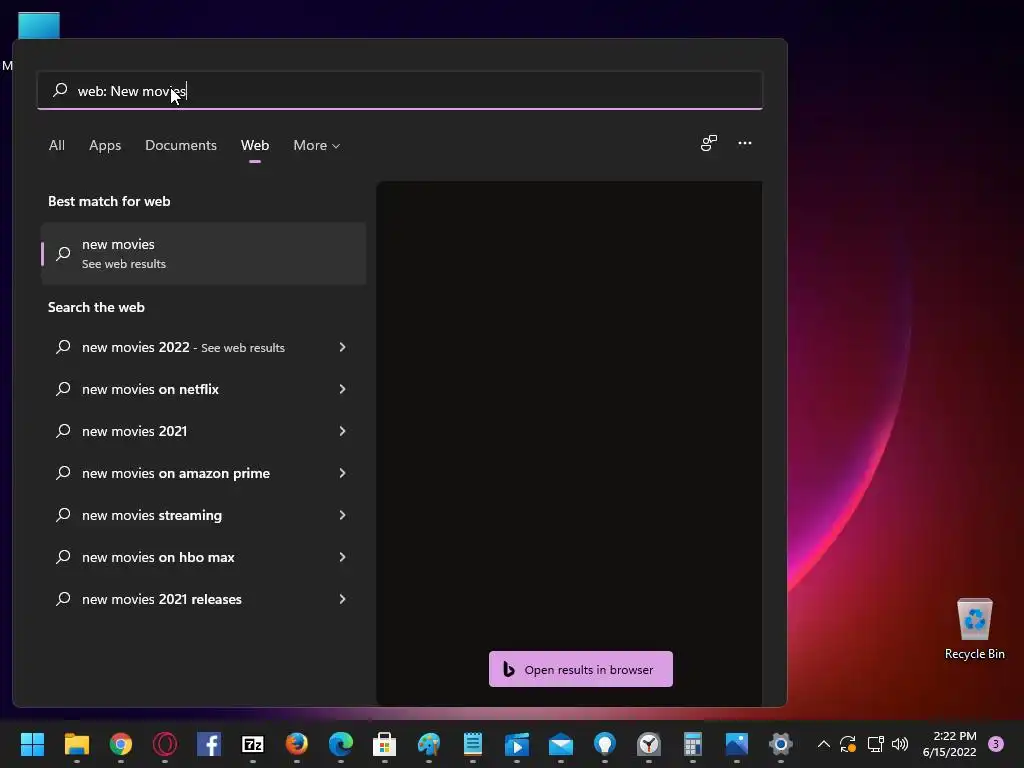Launch Microsoft Edge from taskbar
1024x768 pixels.
[x=341, y=744]
